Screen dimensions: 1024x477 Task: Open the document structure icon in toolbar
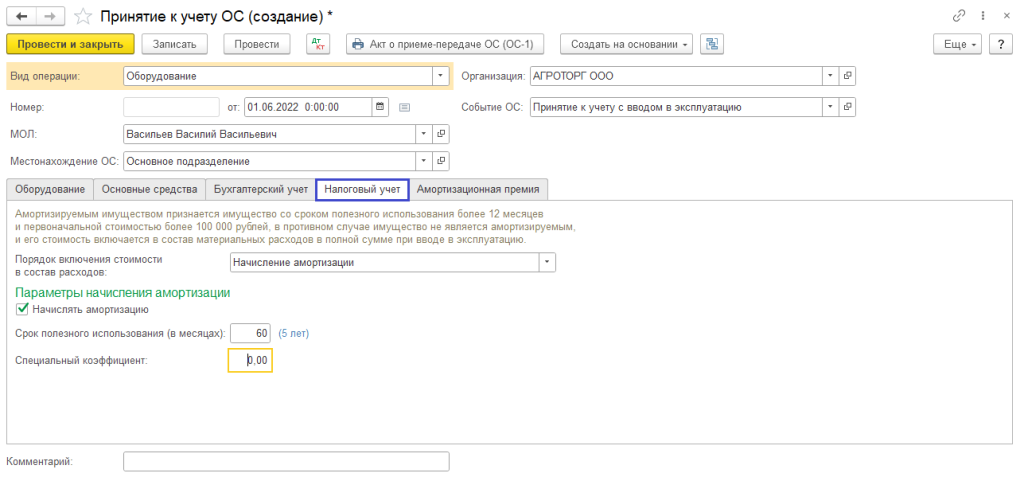(x=712, y=44)
